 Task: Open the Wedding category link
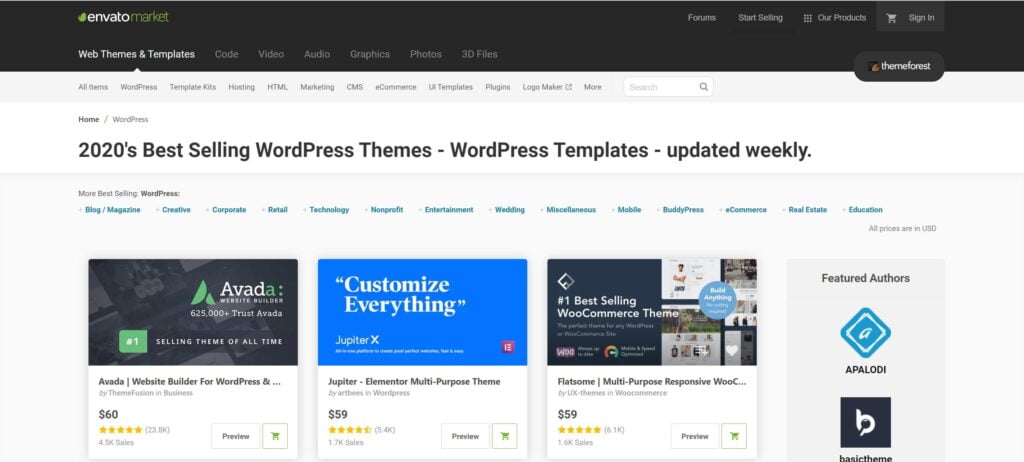click(510, 210)
